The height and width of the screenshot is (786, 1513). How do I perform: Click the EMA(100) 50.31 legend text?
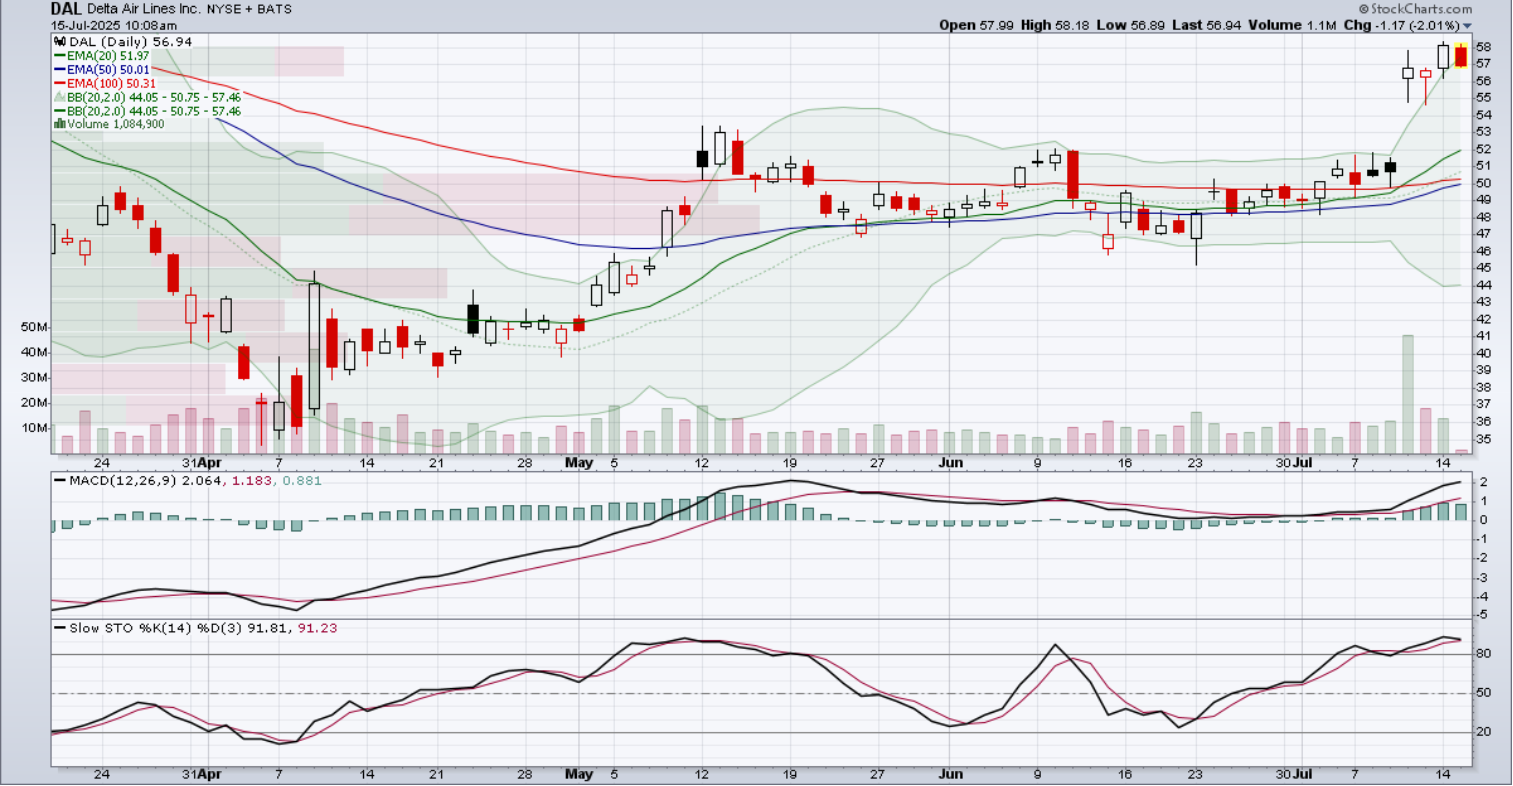(111, 84)
